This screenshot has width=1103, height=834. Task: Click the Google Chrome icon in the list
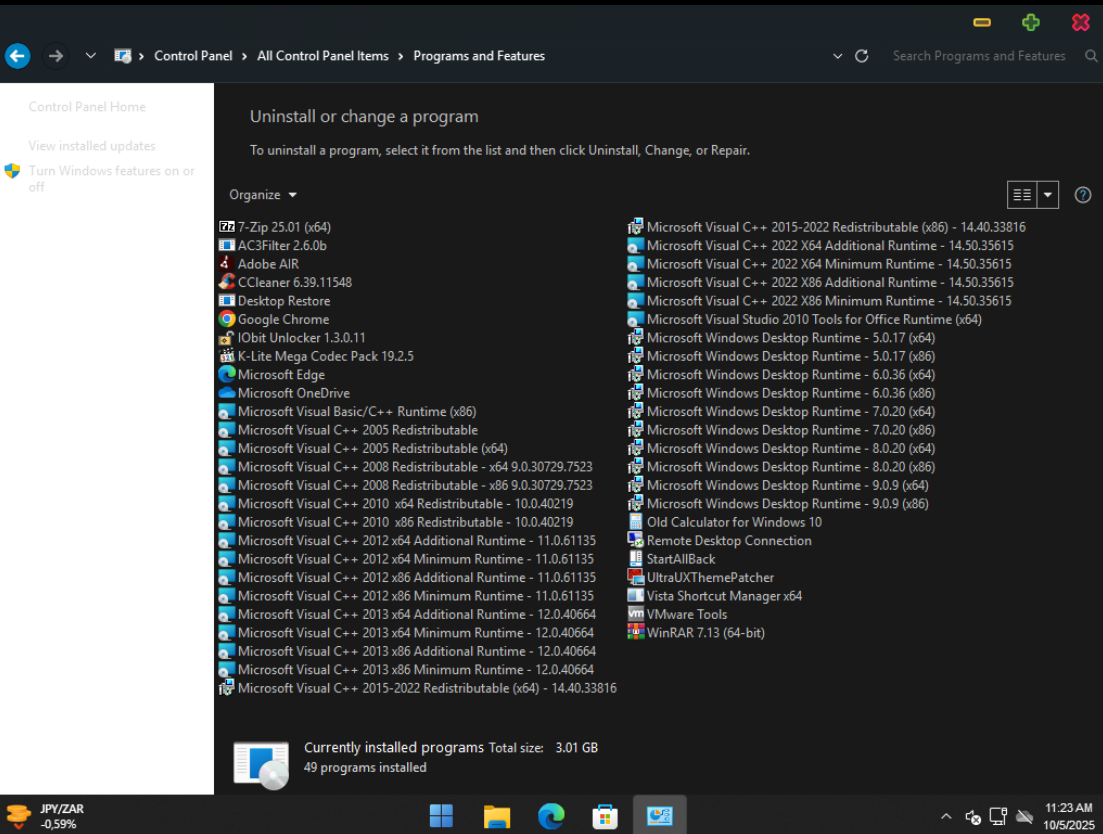[x=227, y=319]
